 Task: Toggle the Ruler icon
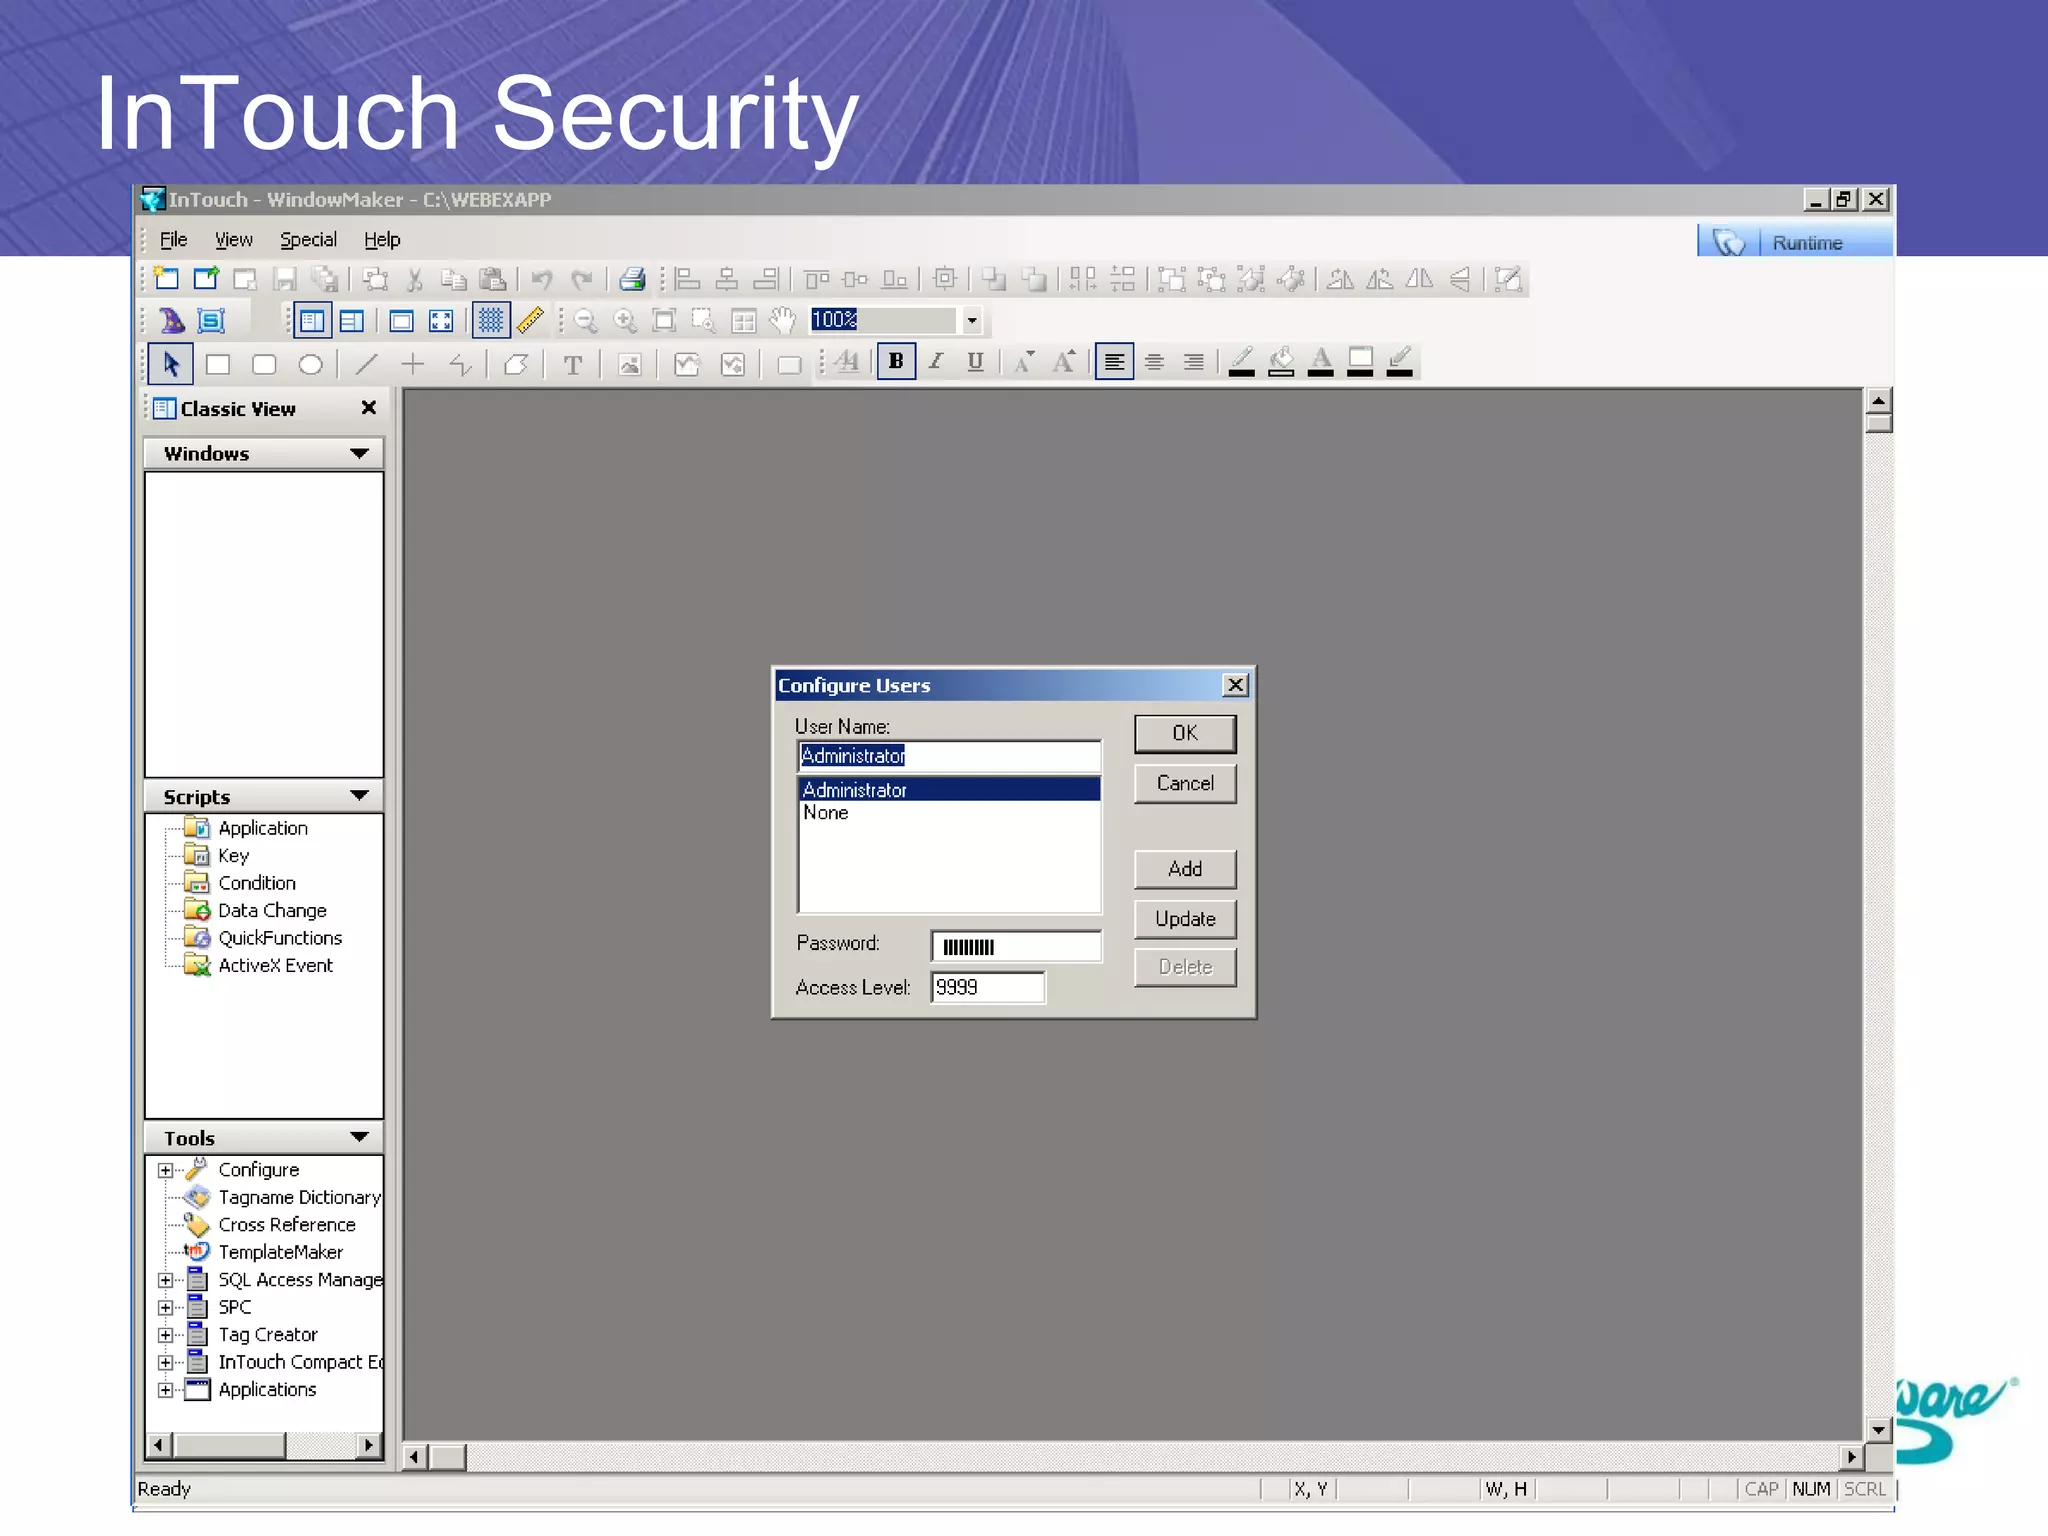point(530,321)
